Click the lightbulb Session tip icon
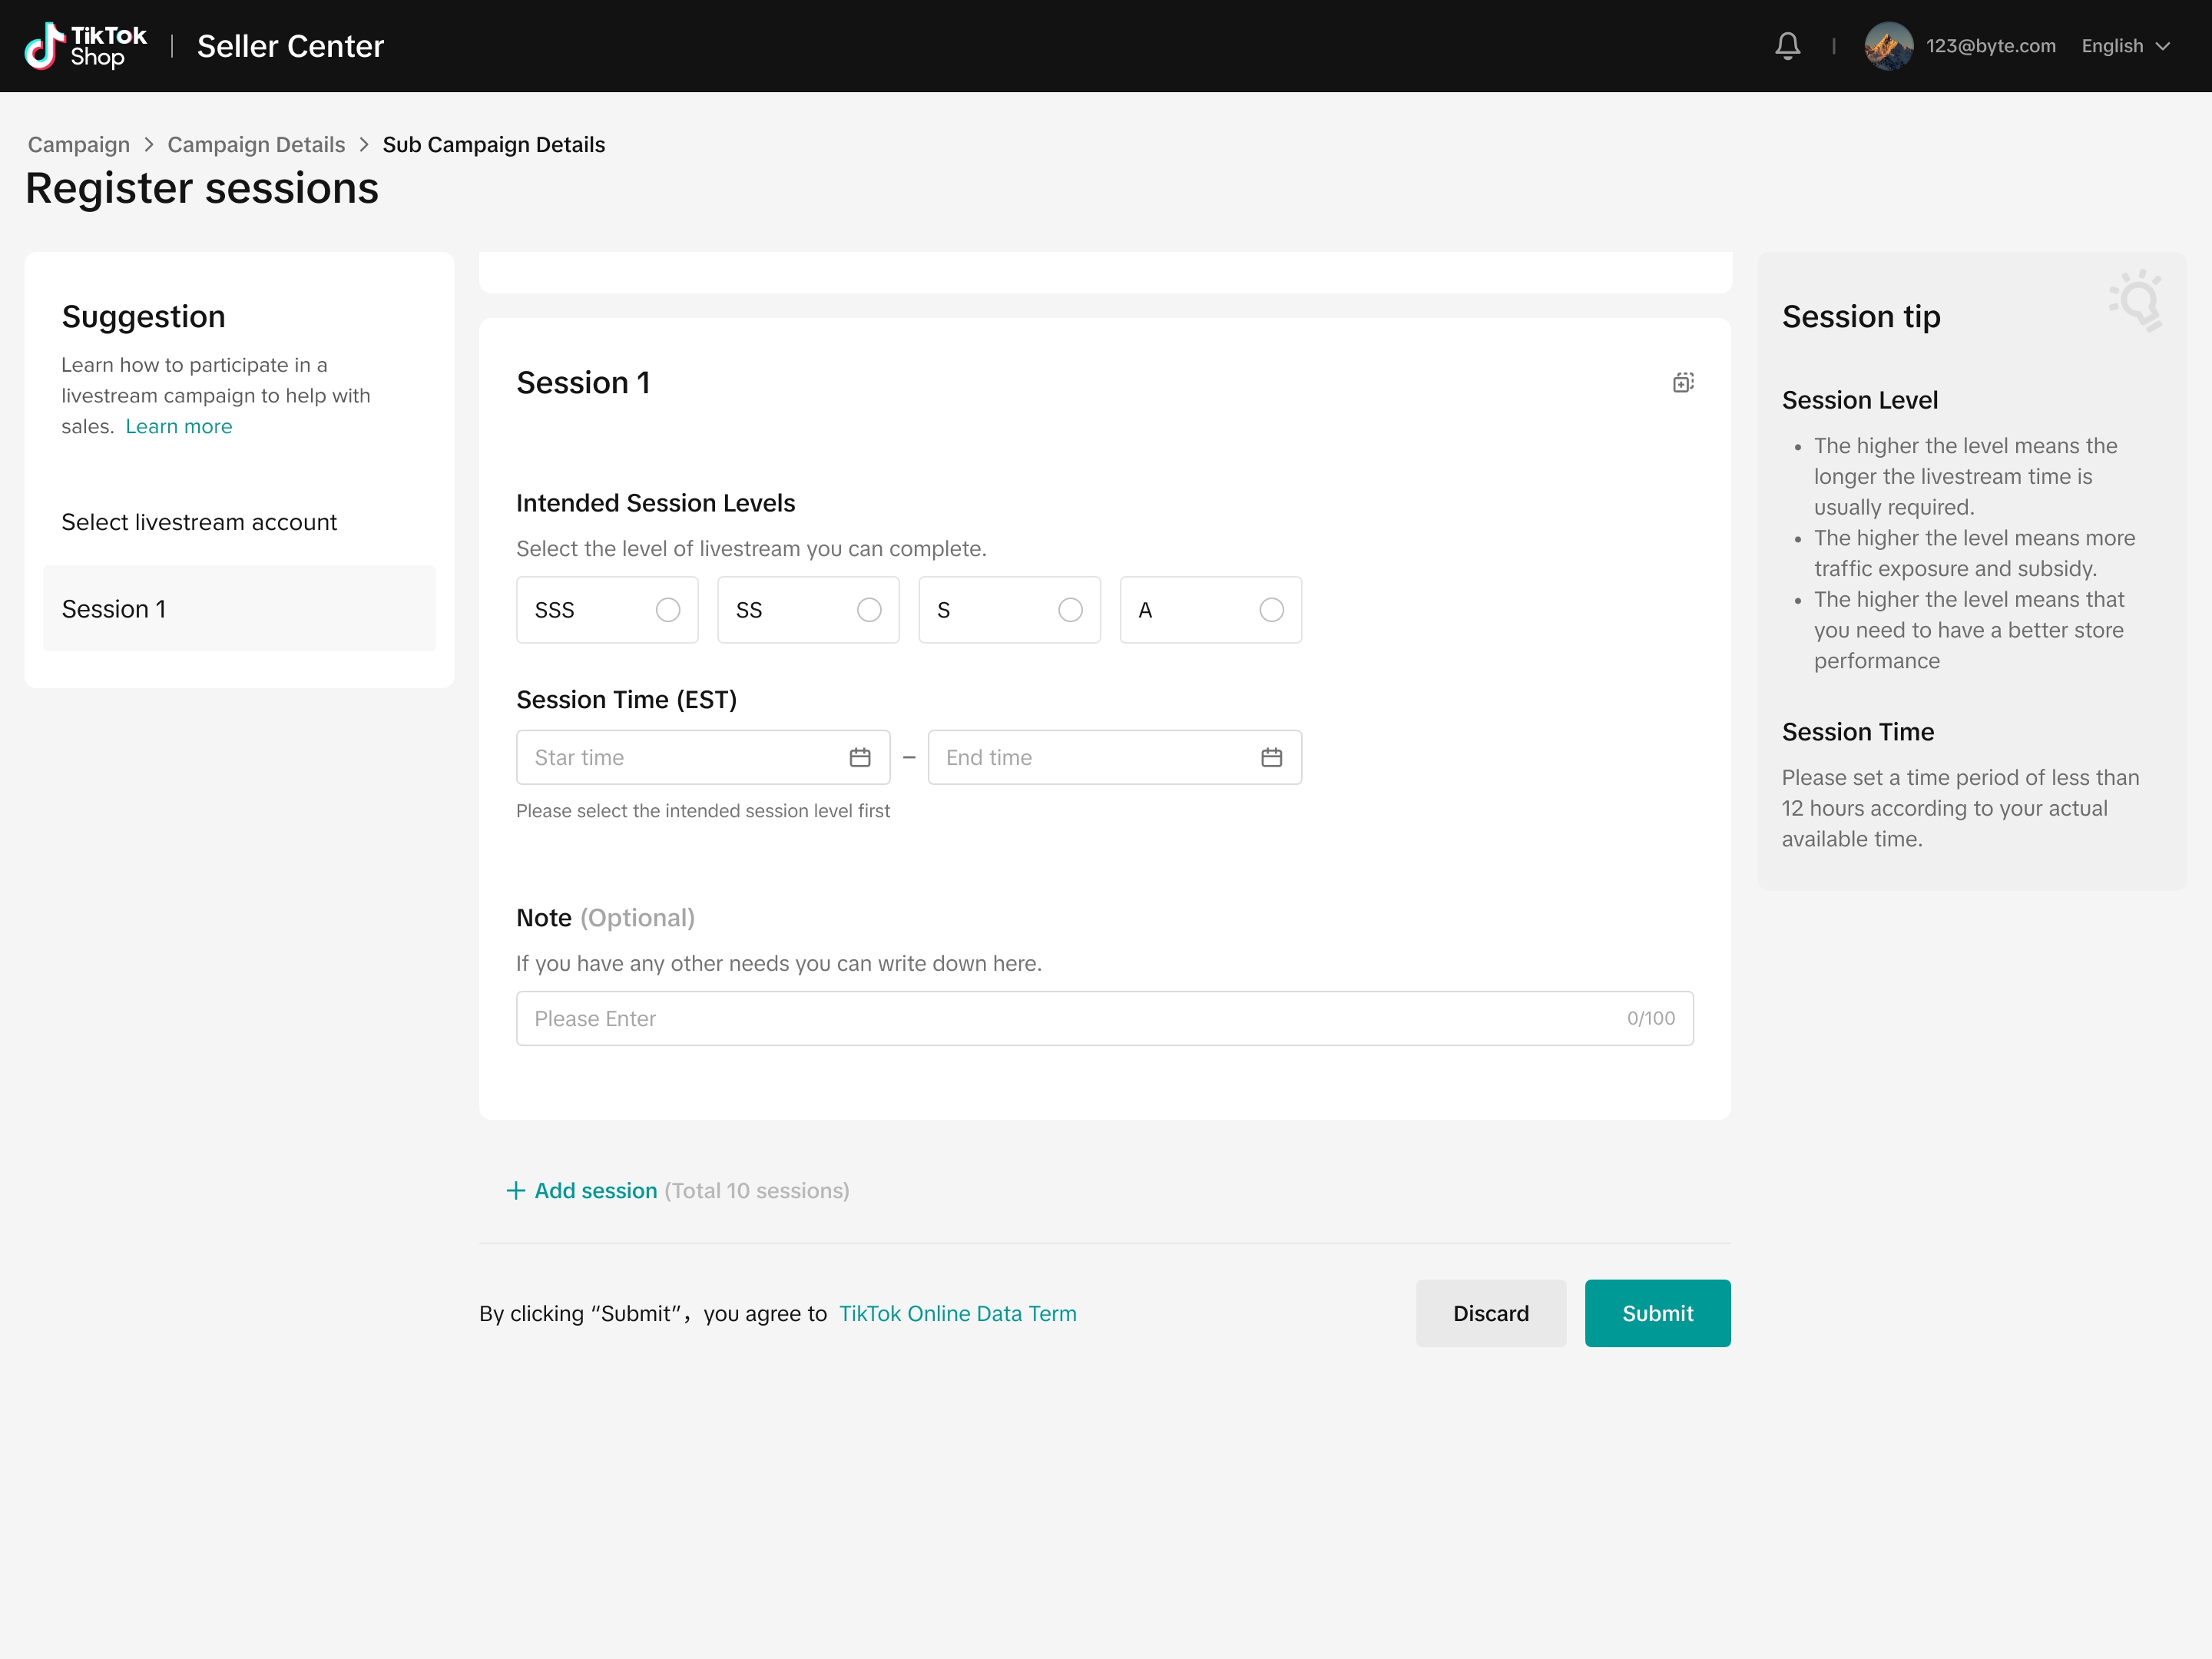The width and height of the screenshot is (2212, 1659). coord(2137,300)
